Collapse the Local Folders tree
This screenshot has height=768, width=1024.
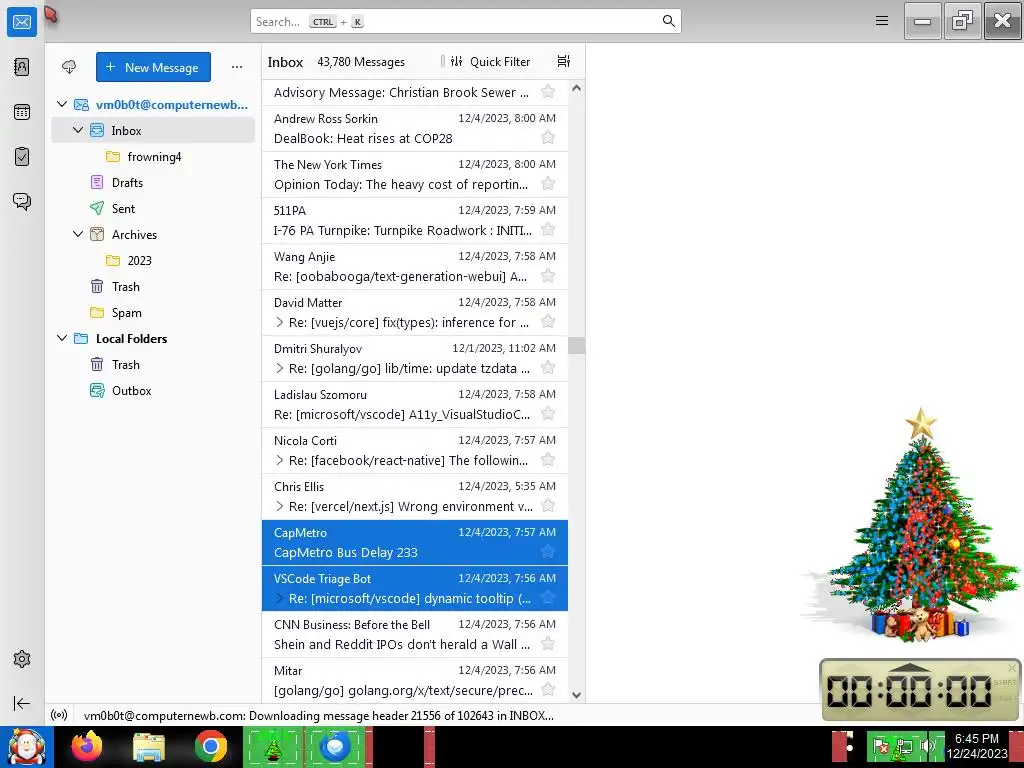[x=62, y=338]
